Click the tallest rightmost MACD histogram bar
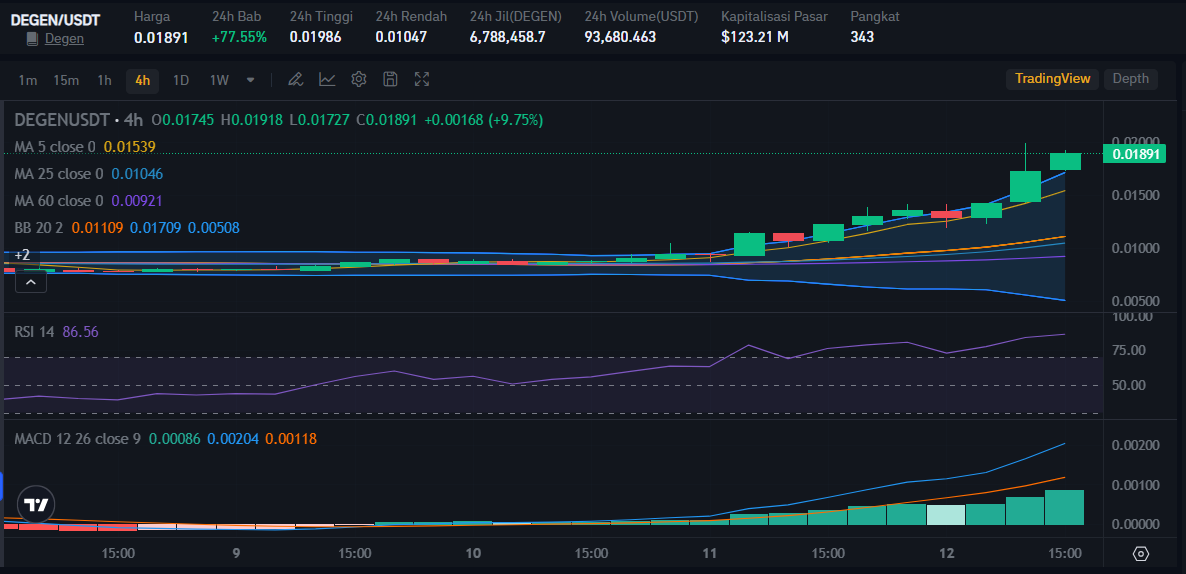The width and height of the screenshot is (1186, 574). [1065, 507]
